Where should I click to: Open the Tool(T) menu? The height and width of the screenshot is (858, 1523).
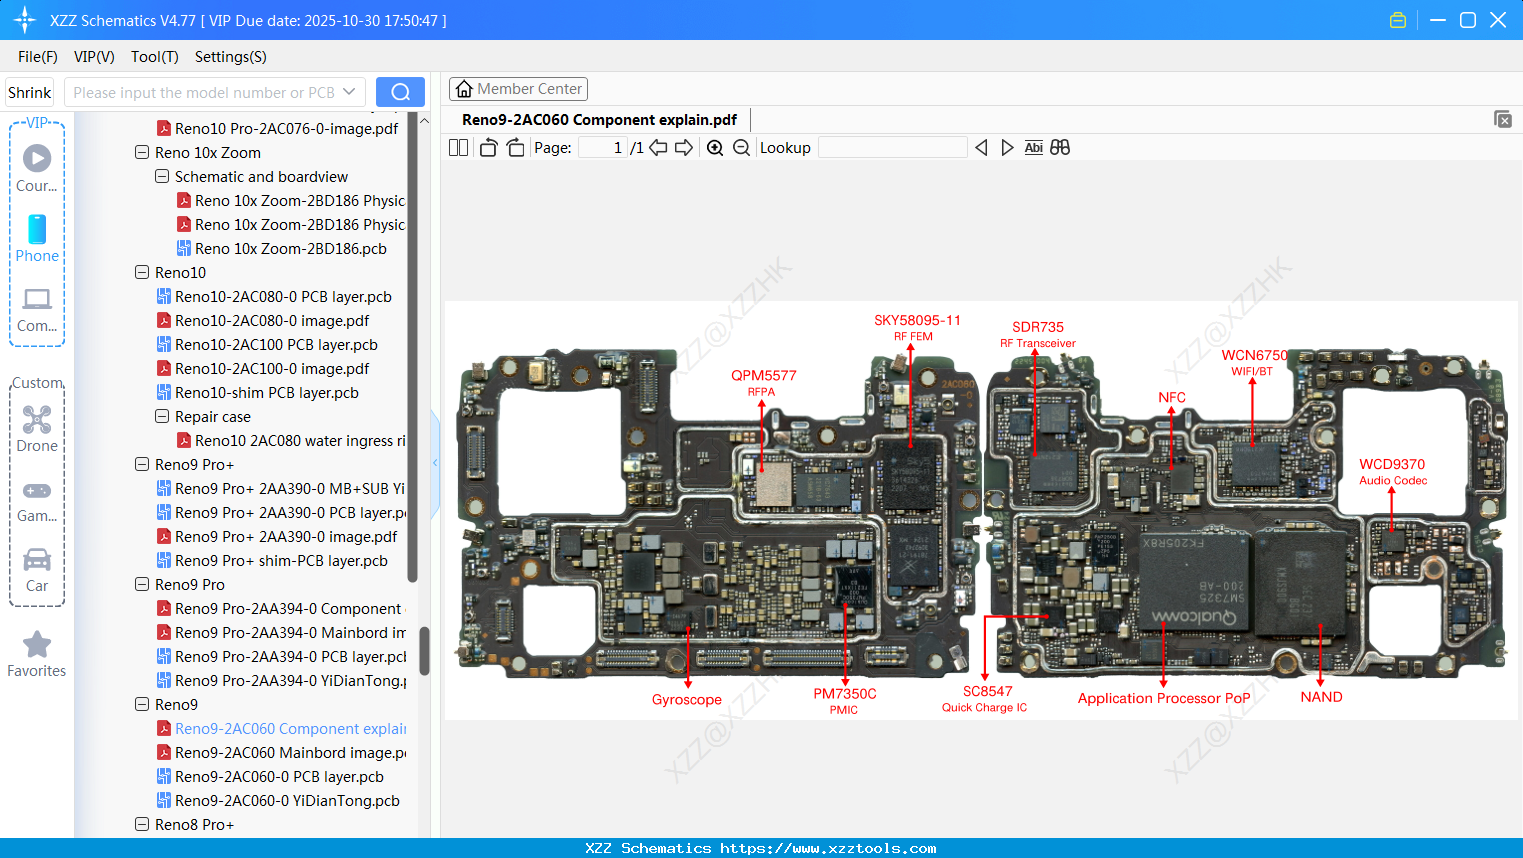pos(155,57)
